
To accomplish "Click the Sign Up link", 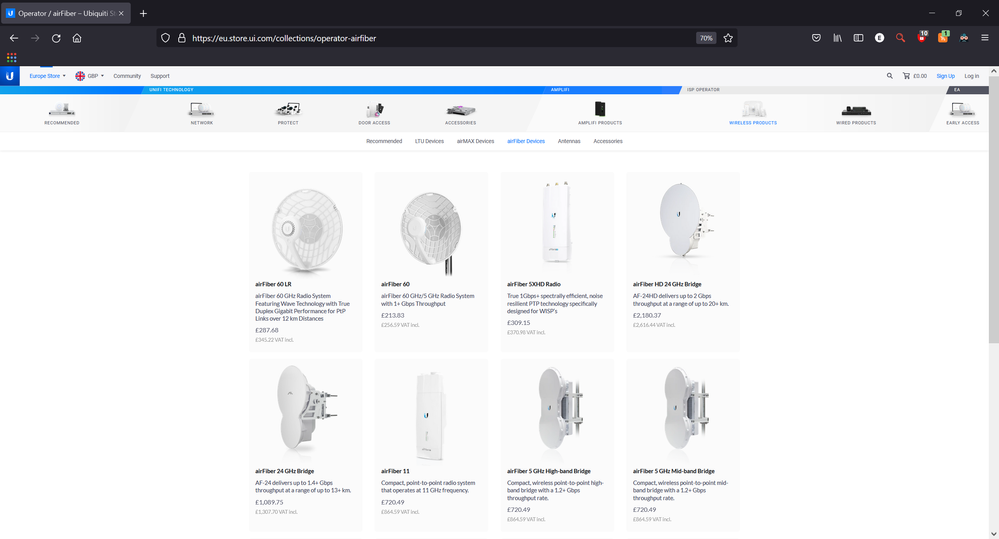I will click(x=945, y=76).
